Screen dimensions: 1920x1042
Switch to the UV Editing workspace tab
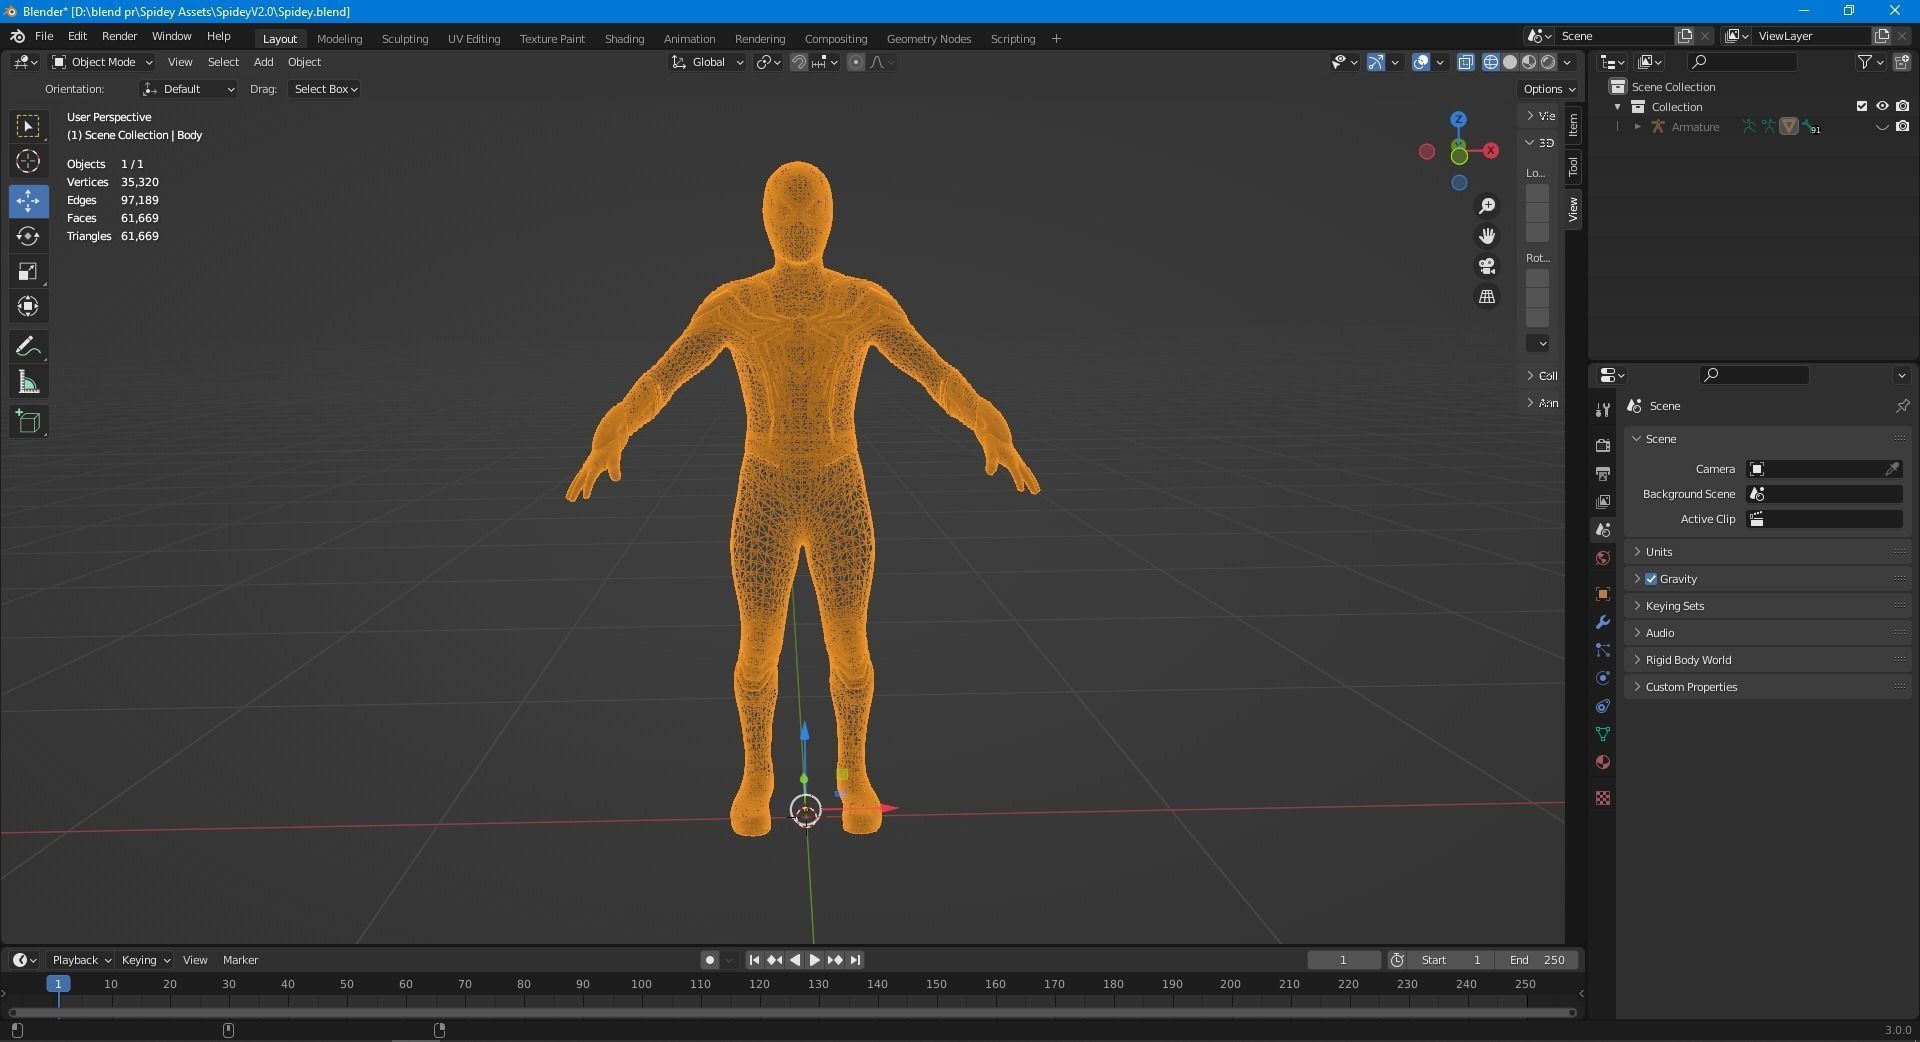[474, 39]
